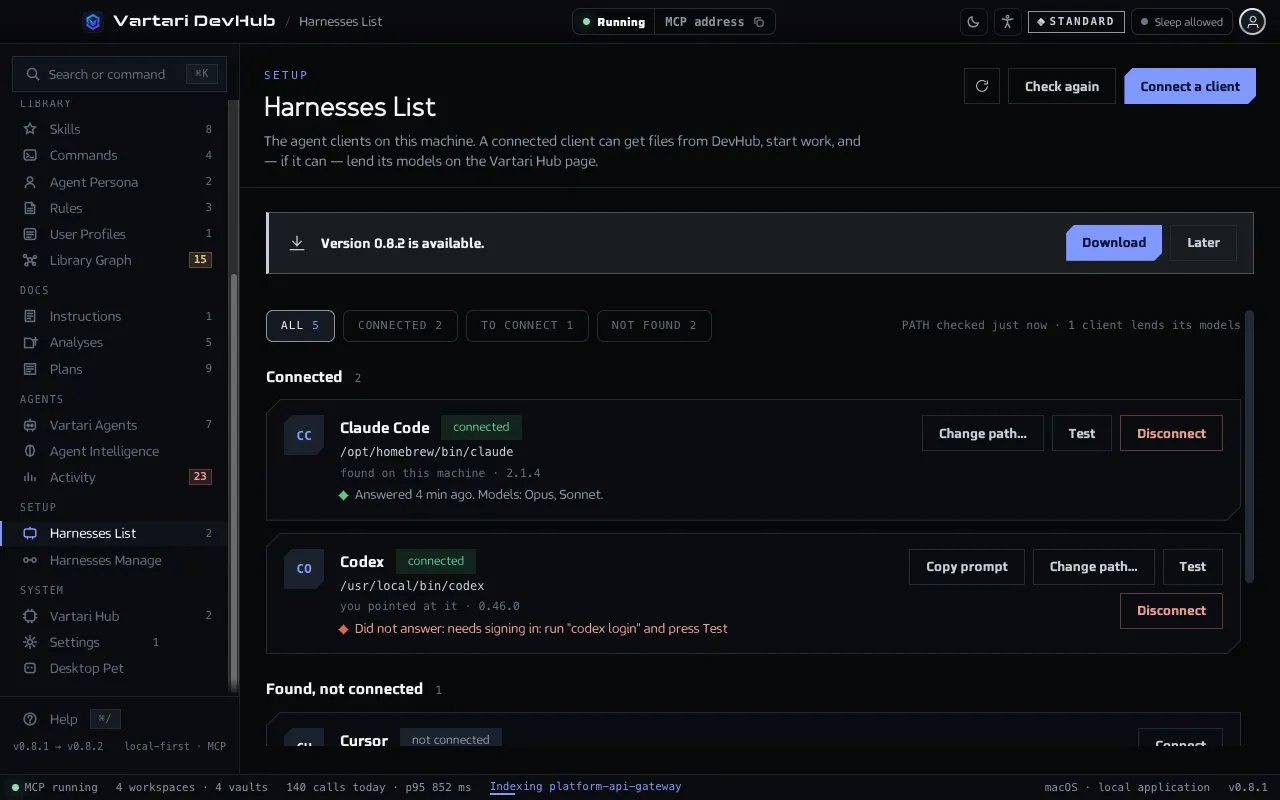The width and height of the screenshot is (1280, 800).
Task: Click the main content vertical scrollbar
Action: [1249, 446]
